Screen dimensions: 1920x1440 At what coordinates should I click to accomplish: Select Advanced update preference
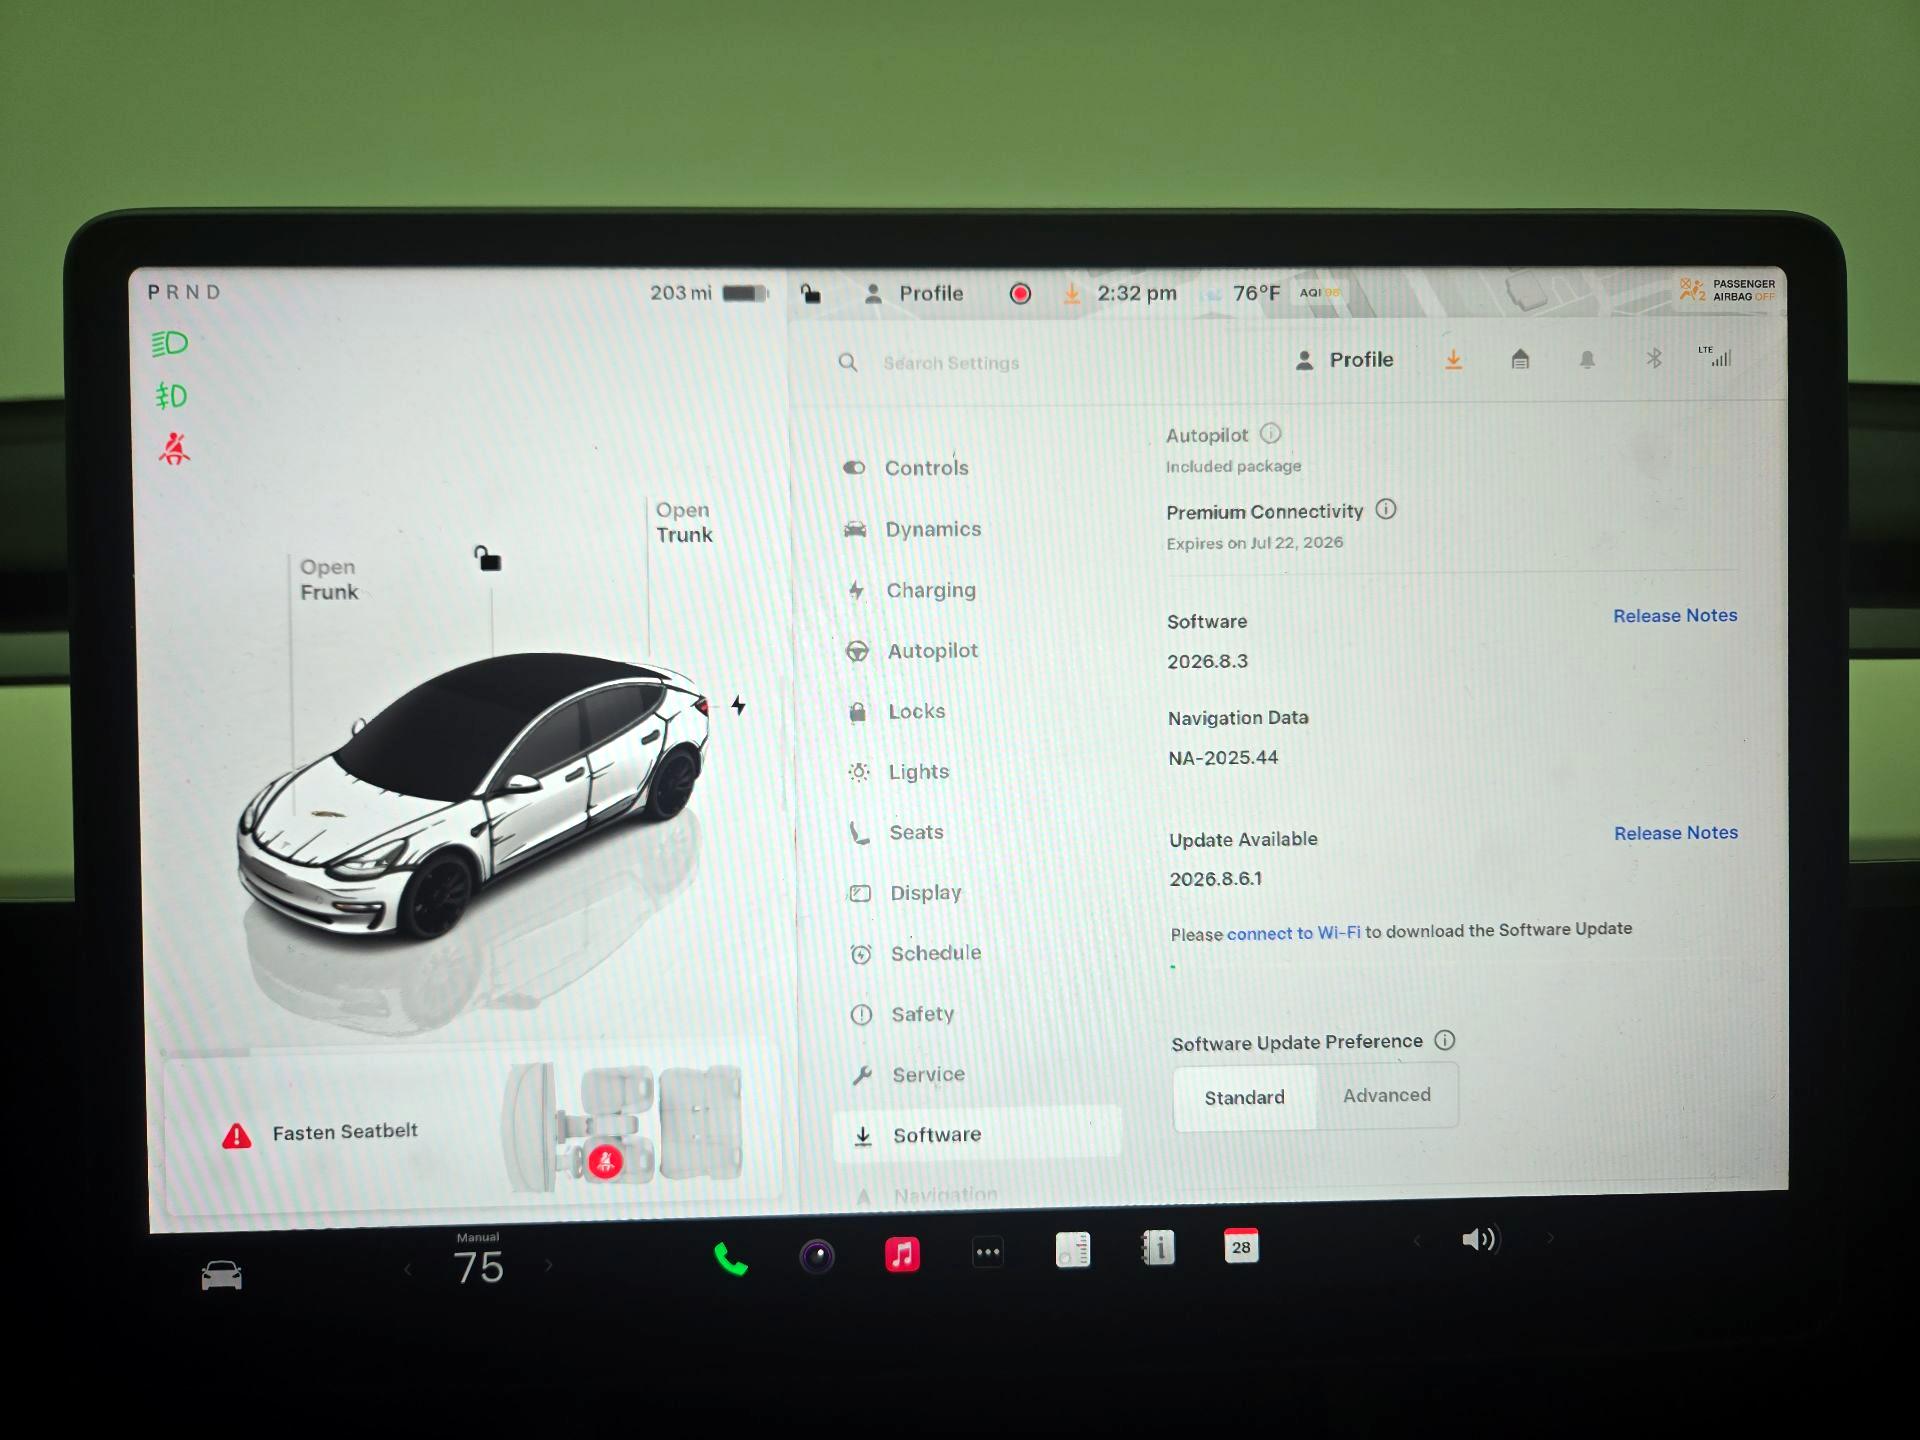pyautogui.click(x=1387, y=1095)
